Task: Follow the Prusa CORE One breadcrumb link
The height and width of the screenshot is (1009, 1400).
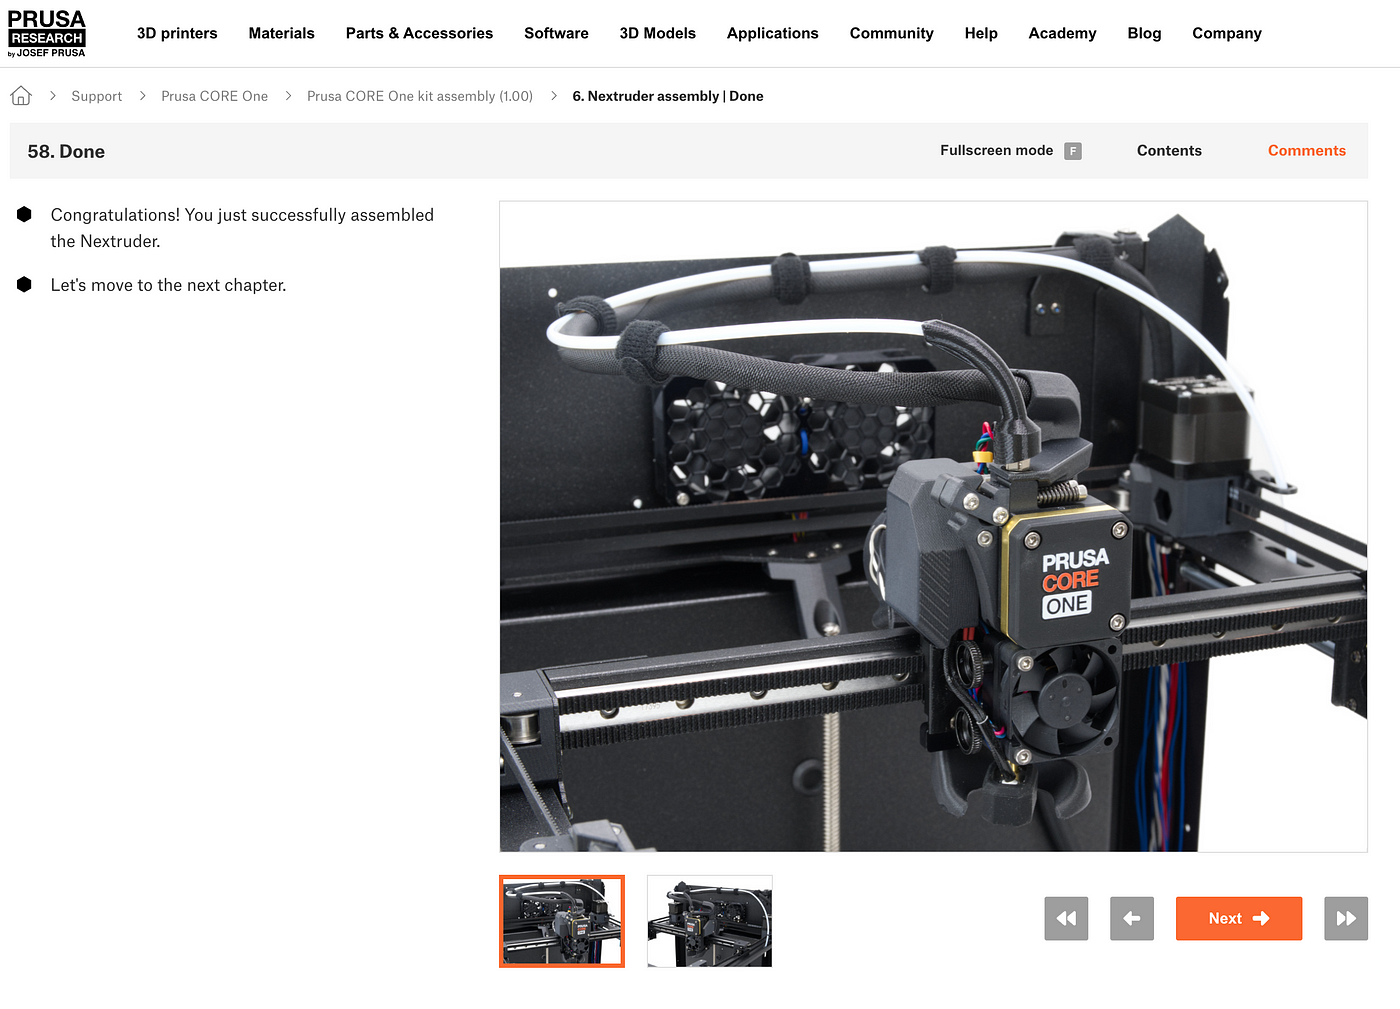Action: coord(215,96)
